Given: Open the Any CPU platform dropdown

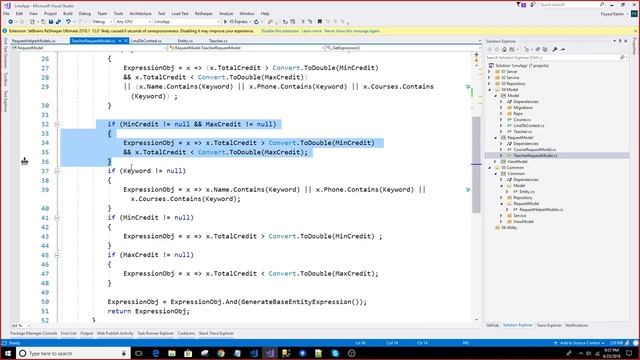Looking at the screenshot, I should (x=133, y=22).
